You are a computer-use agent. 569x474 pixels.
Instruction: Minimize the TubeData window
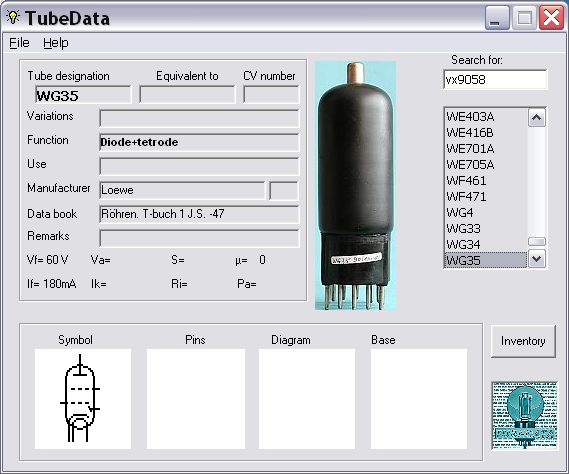(497, 18)
